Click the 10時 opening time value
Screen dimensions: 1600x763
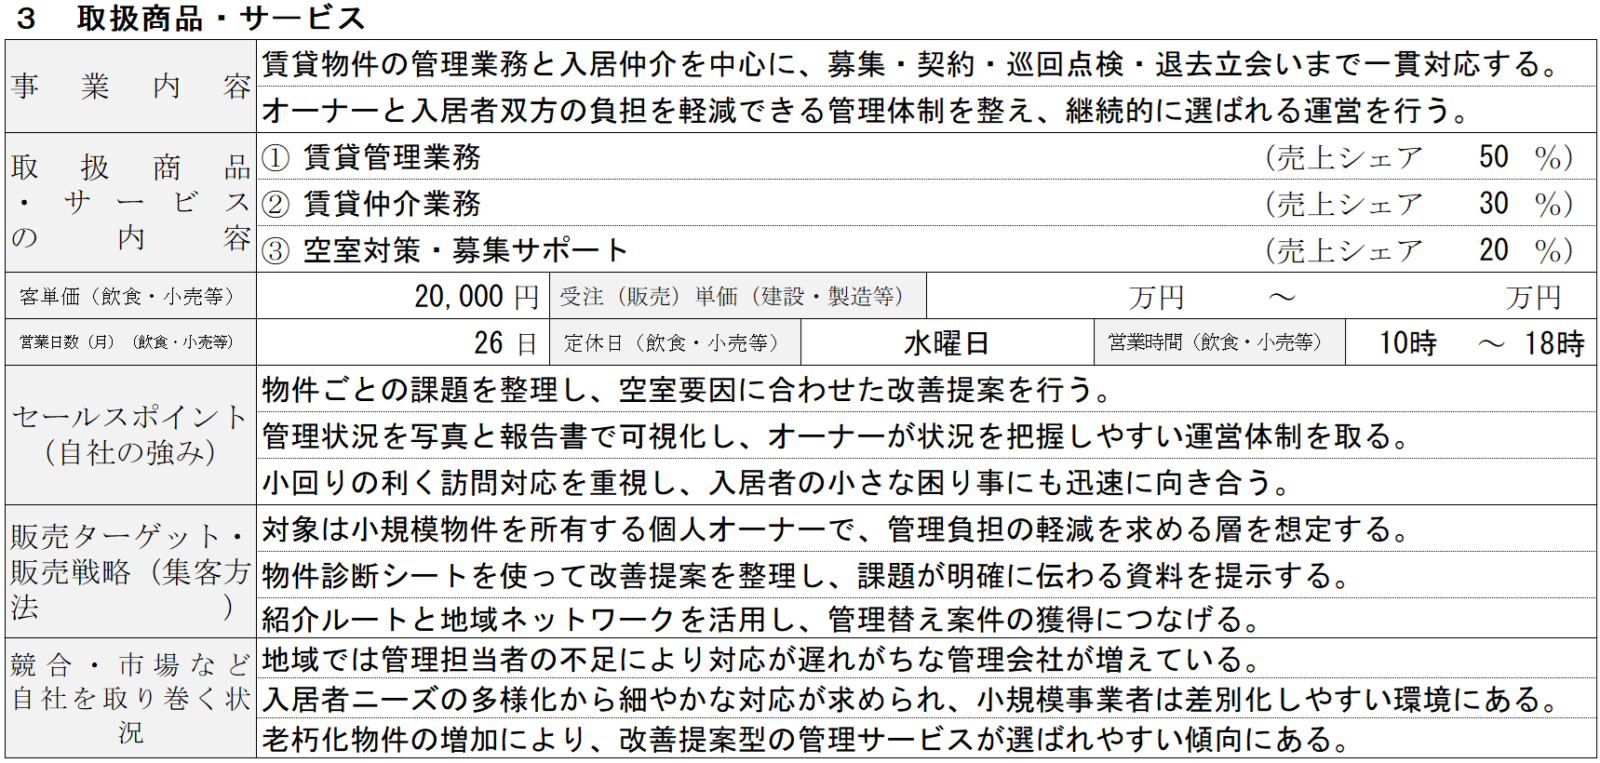point(1408,343)
